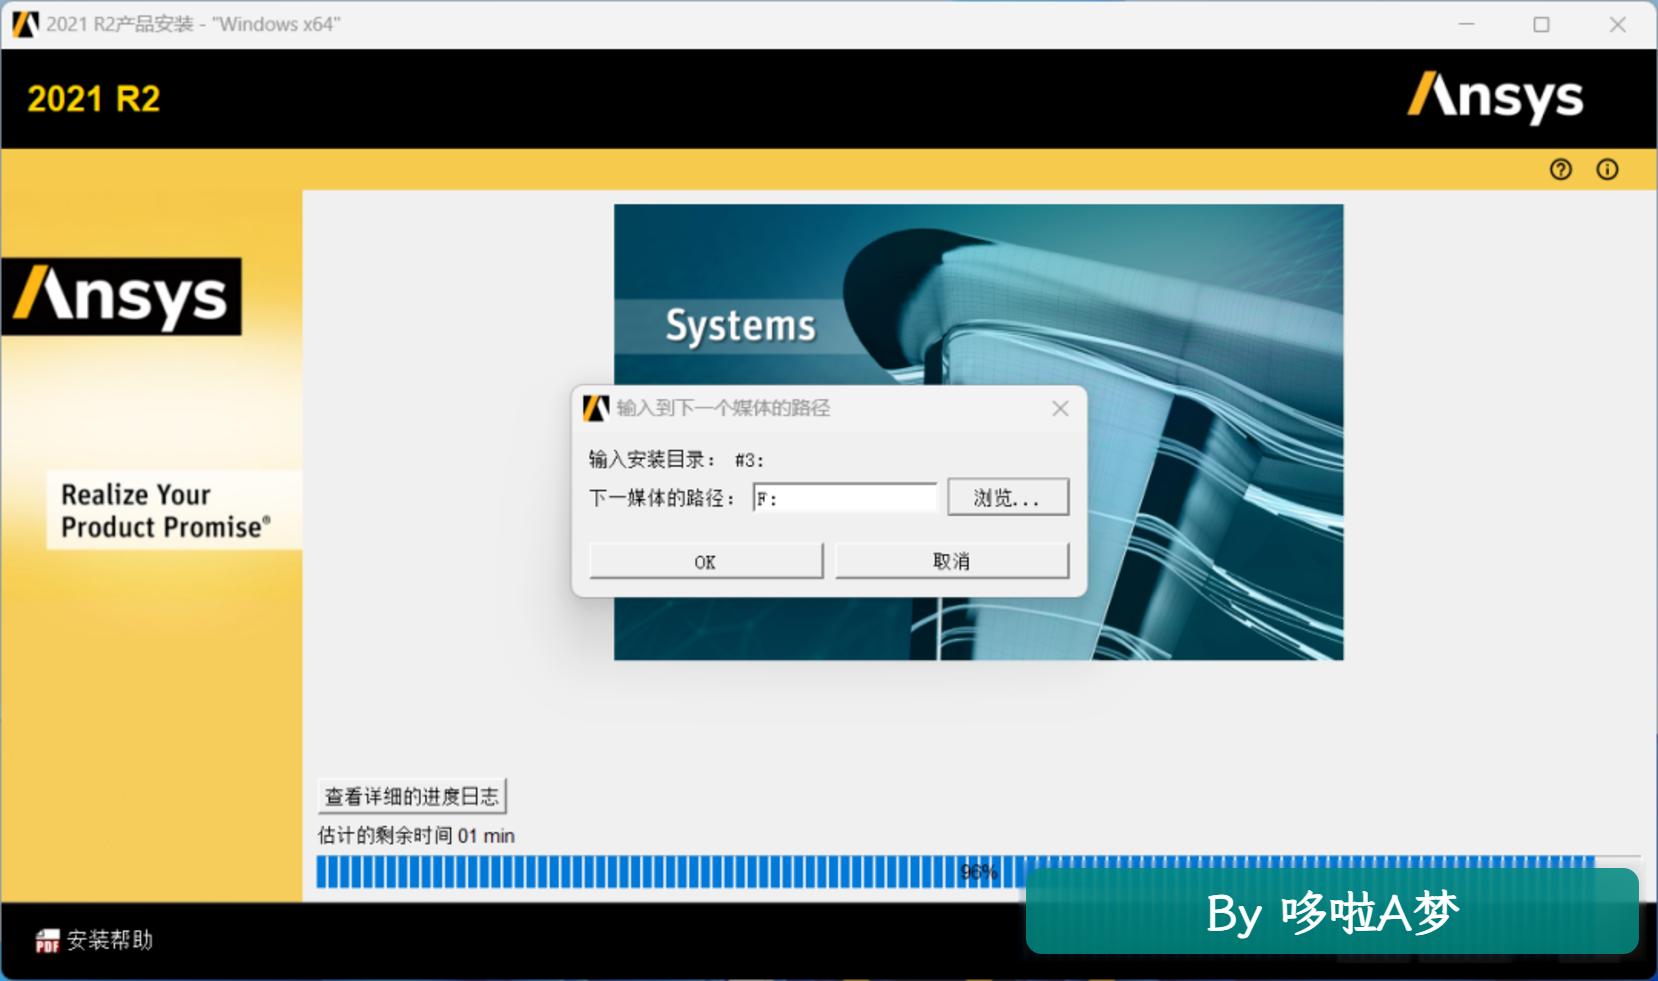Minimize the installer window
The width and height of the screenshot is (1658, 981).
pos(1466,24)
